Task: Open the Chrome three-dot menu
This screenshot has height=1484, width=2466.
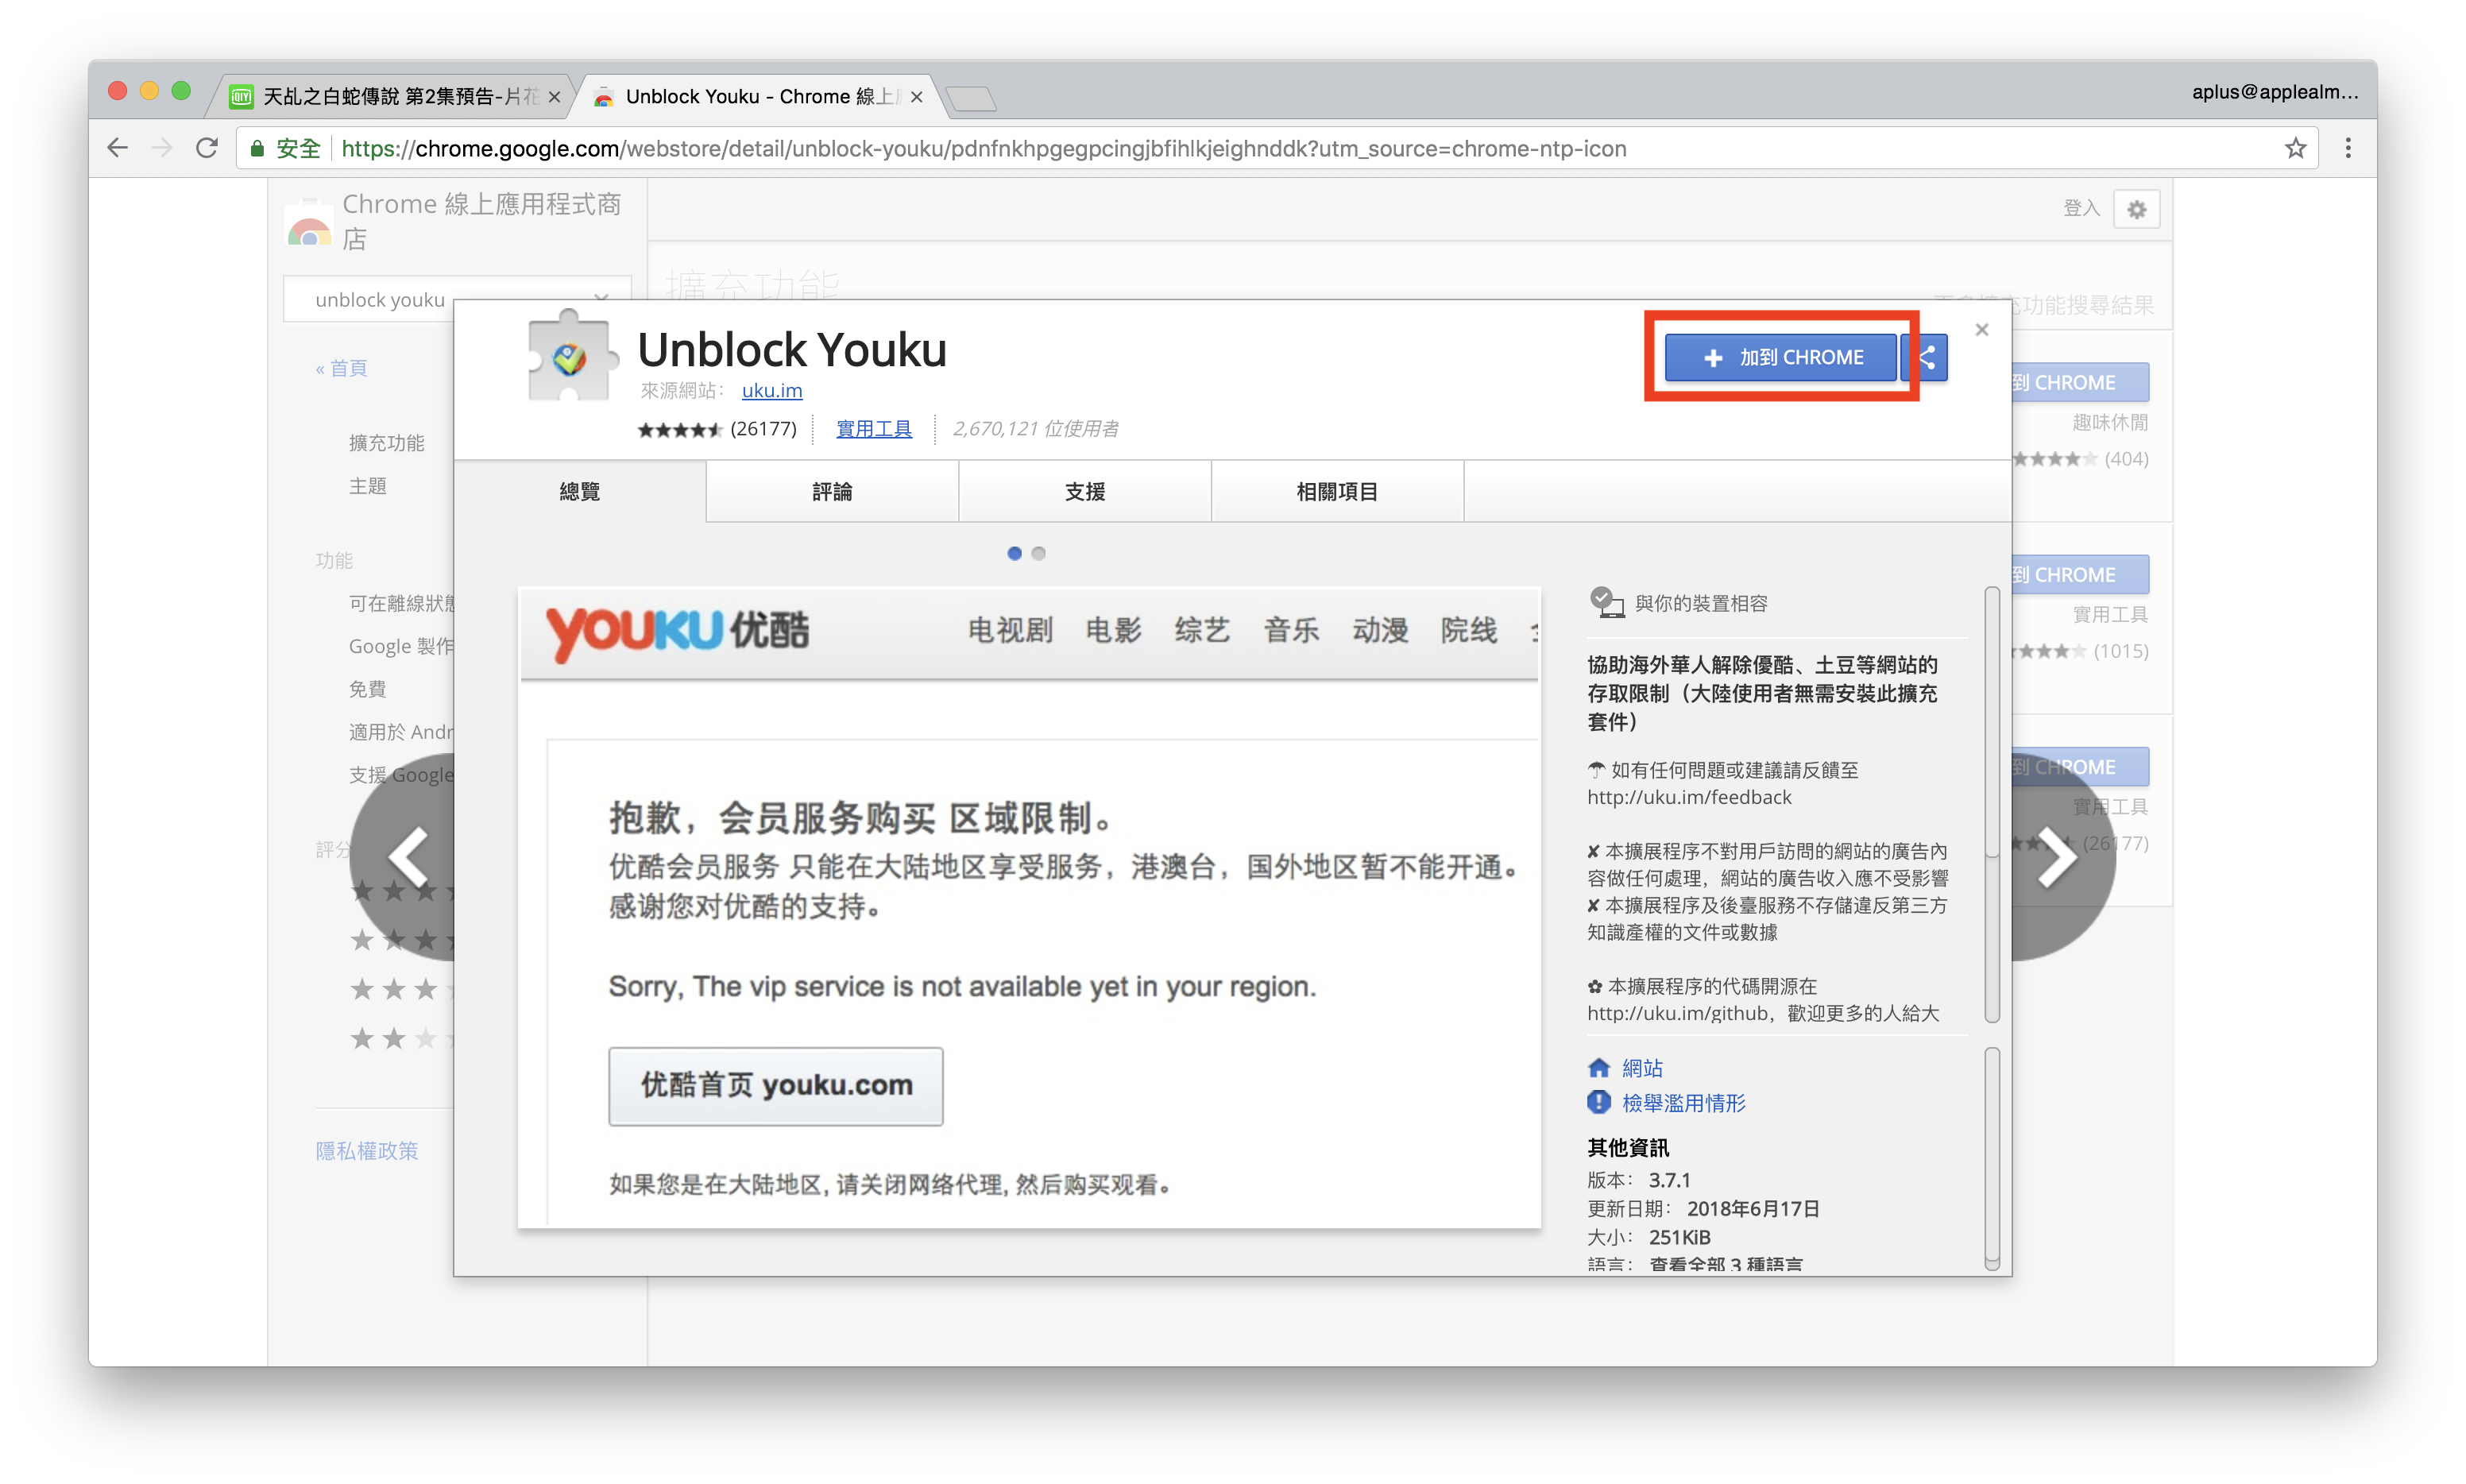Action: pos(2348,148)
